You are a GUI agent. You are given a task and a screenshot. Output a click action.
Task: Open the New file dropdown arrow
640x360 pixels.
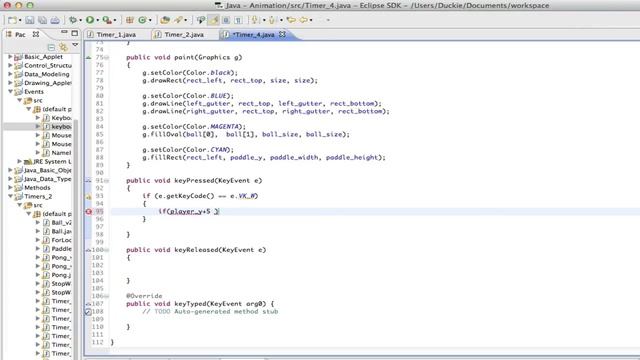click(x=20, y=20)
